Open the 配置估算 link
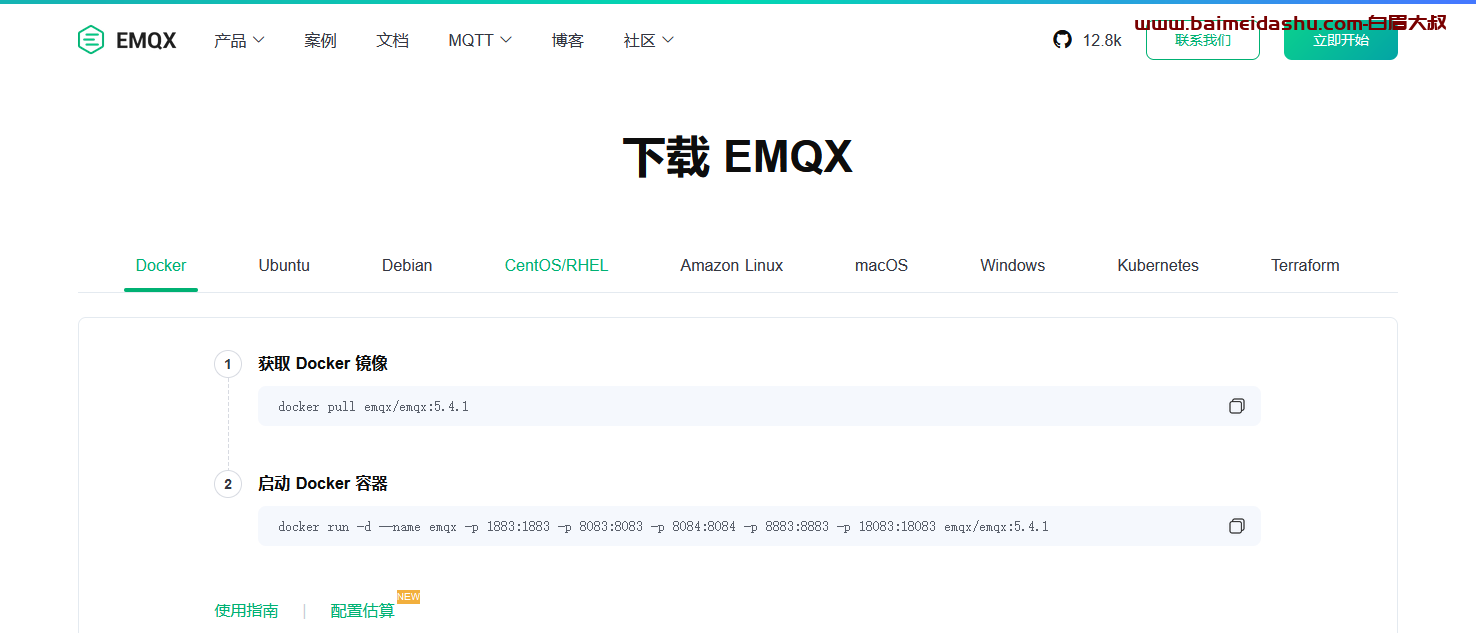The width and height of the screenshot is (1476, 633). 362,610
